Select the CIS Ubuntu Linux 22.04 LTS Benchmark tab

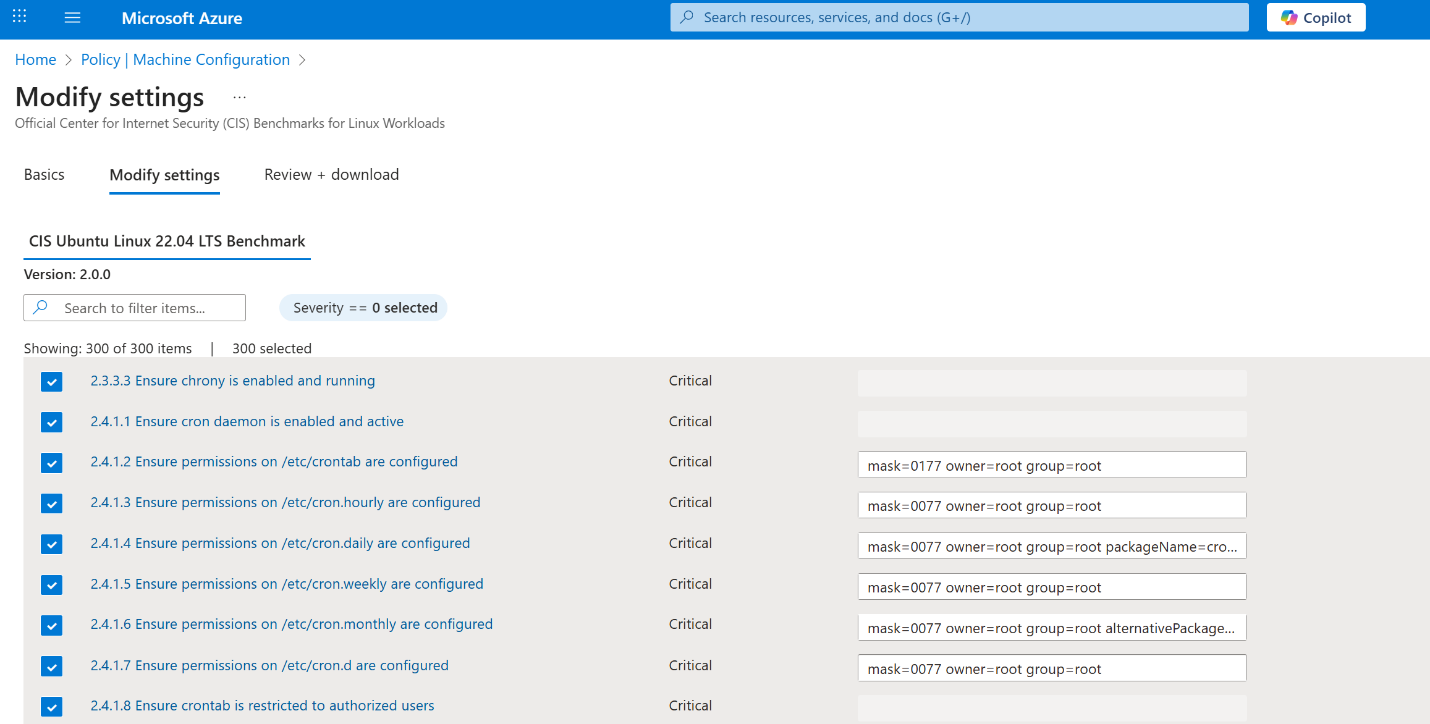click(x=166, y=241)
